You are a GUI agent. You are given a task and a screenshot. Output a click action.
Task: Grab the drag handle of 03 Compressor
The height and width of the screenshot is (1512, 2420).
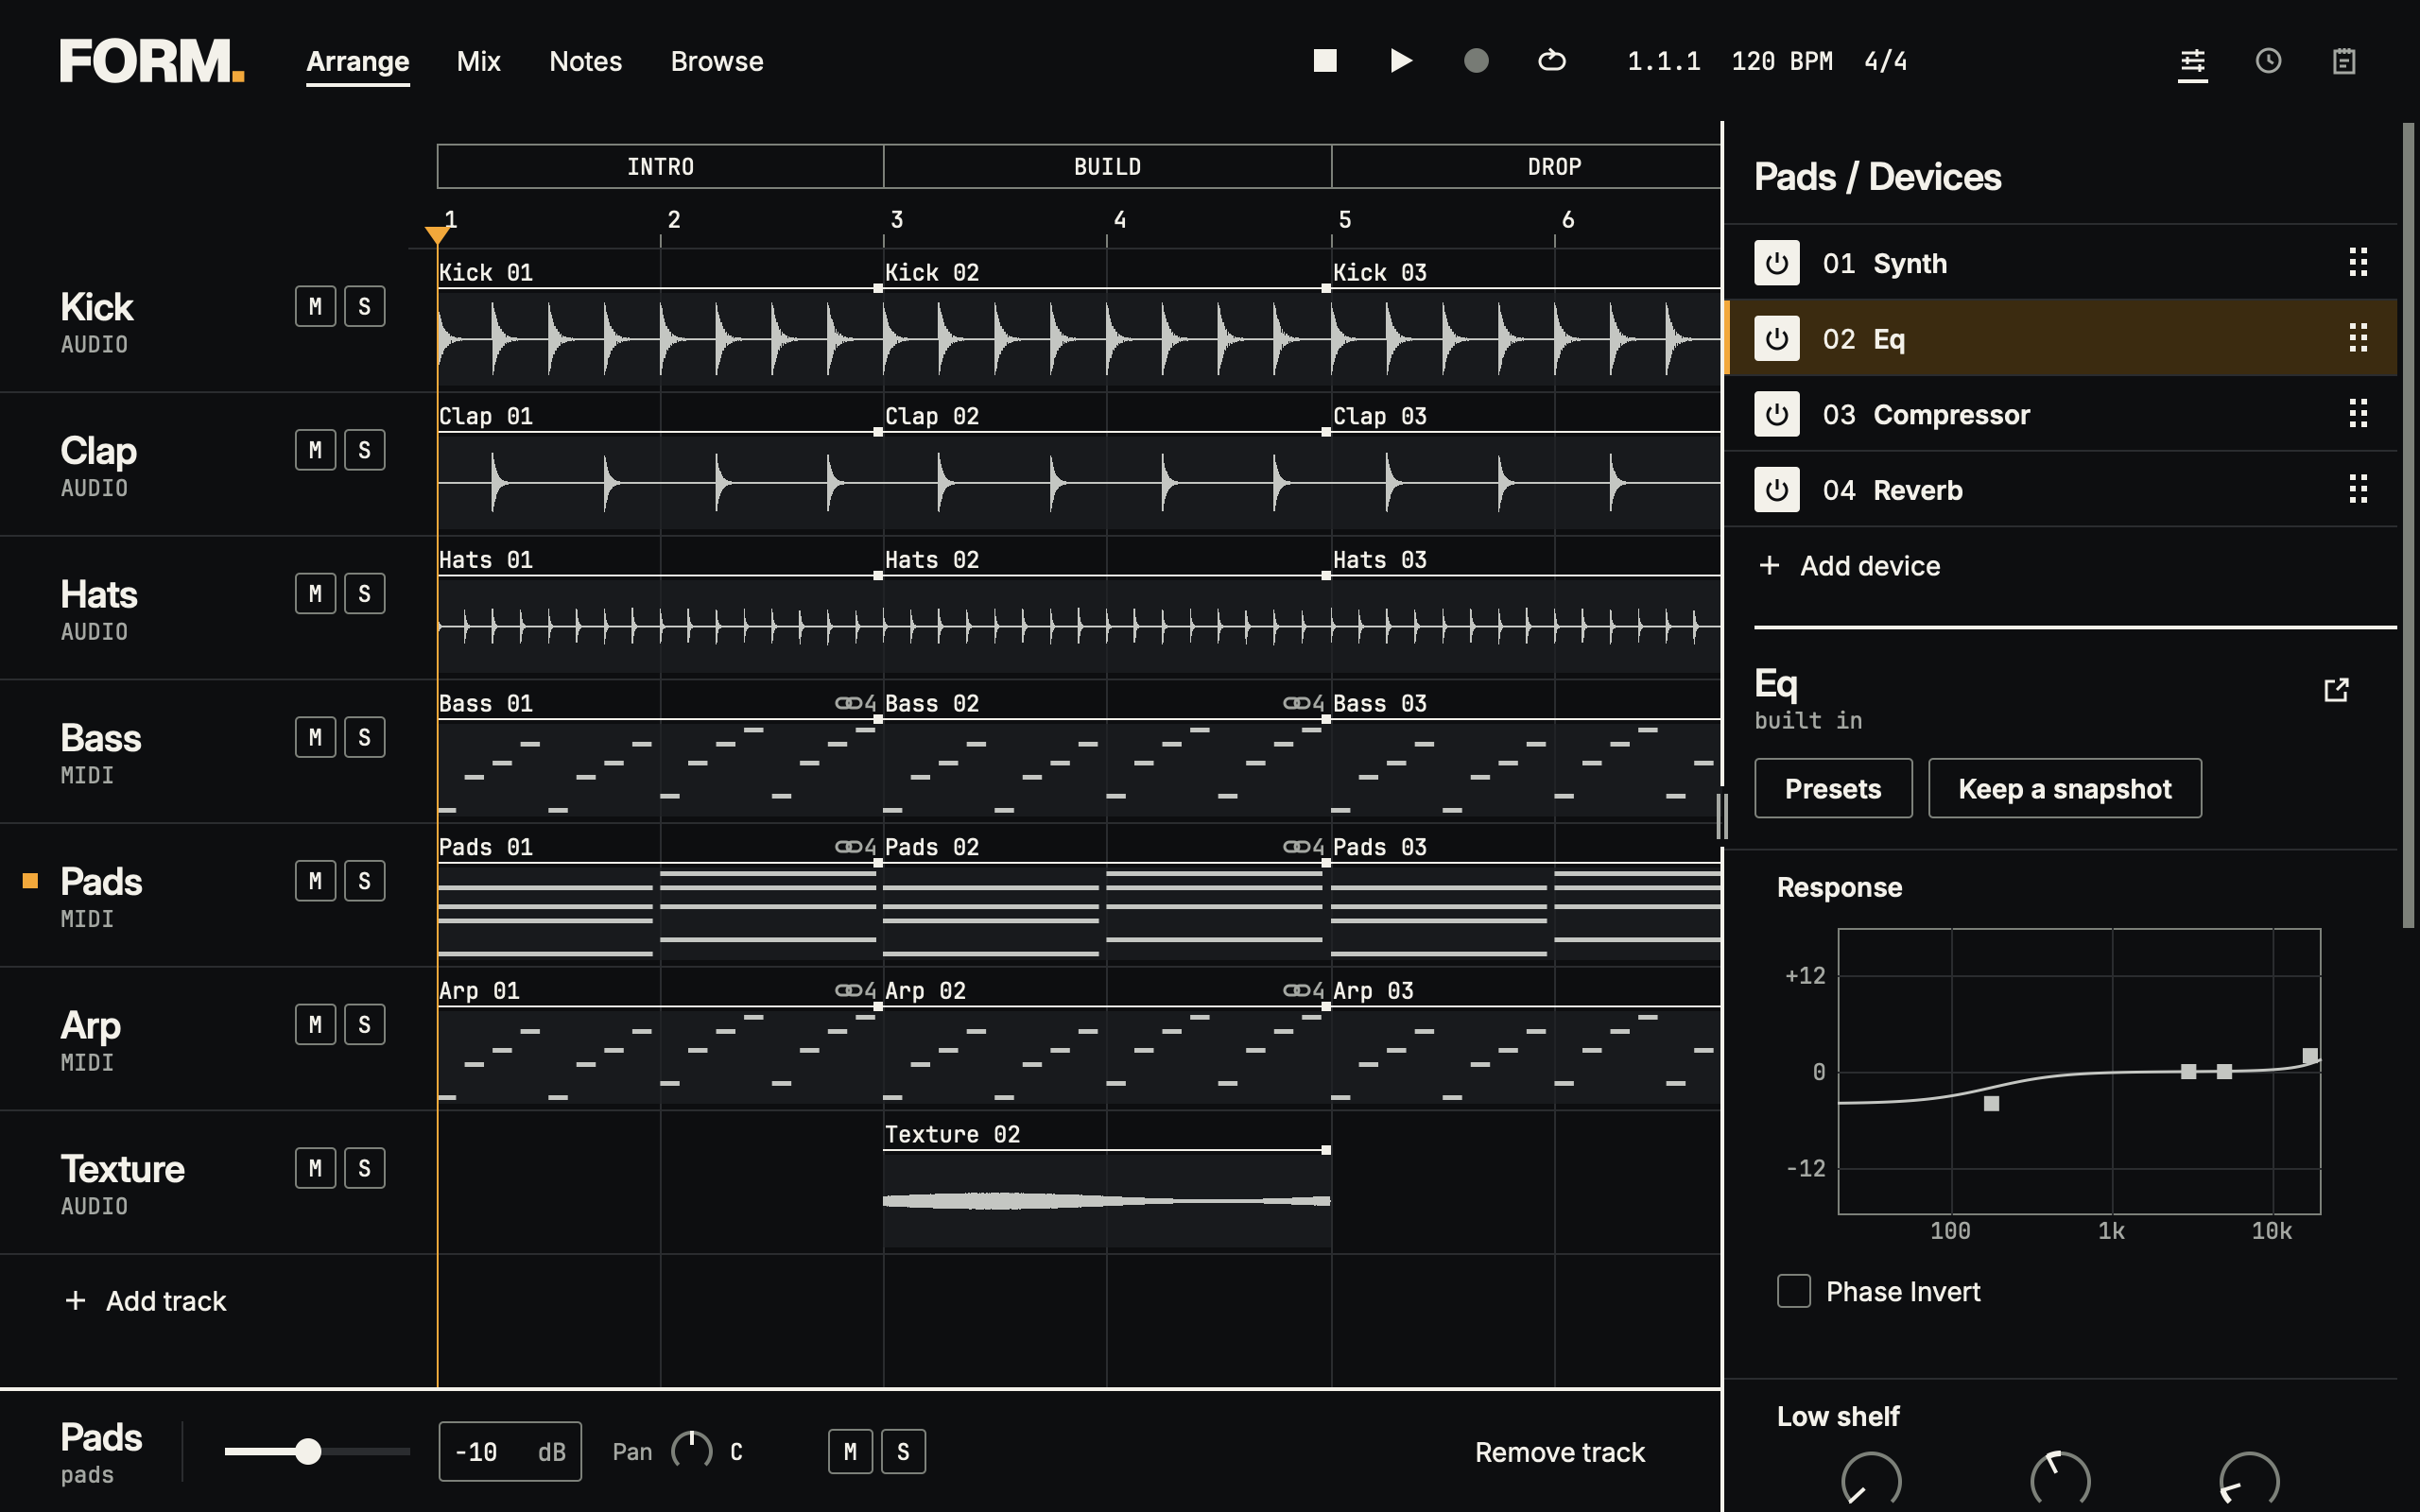(x=2358, y=414)
